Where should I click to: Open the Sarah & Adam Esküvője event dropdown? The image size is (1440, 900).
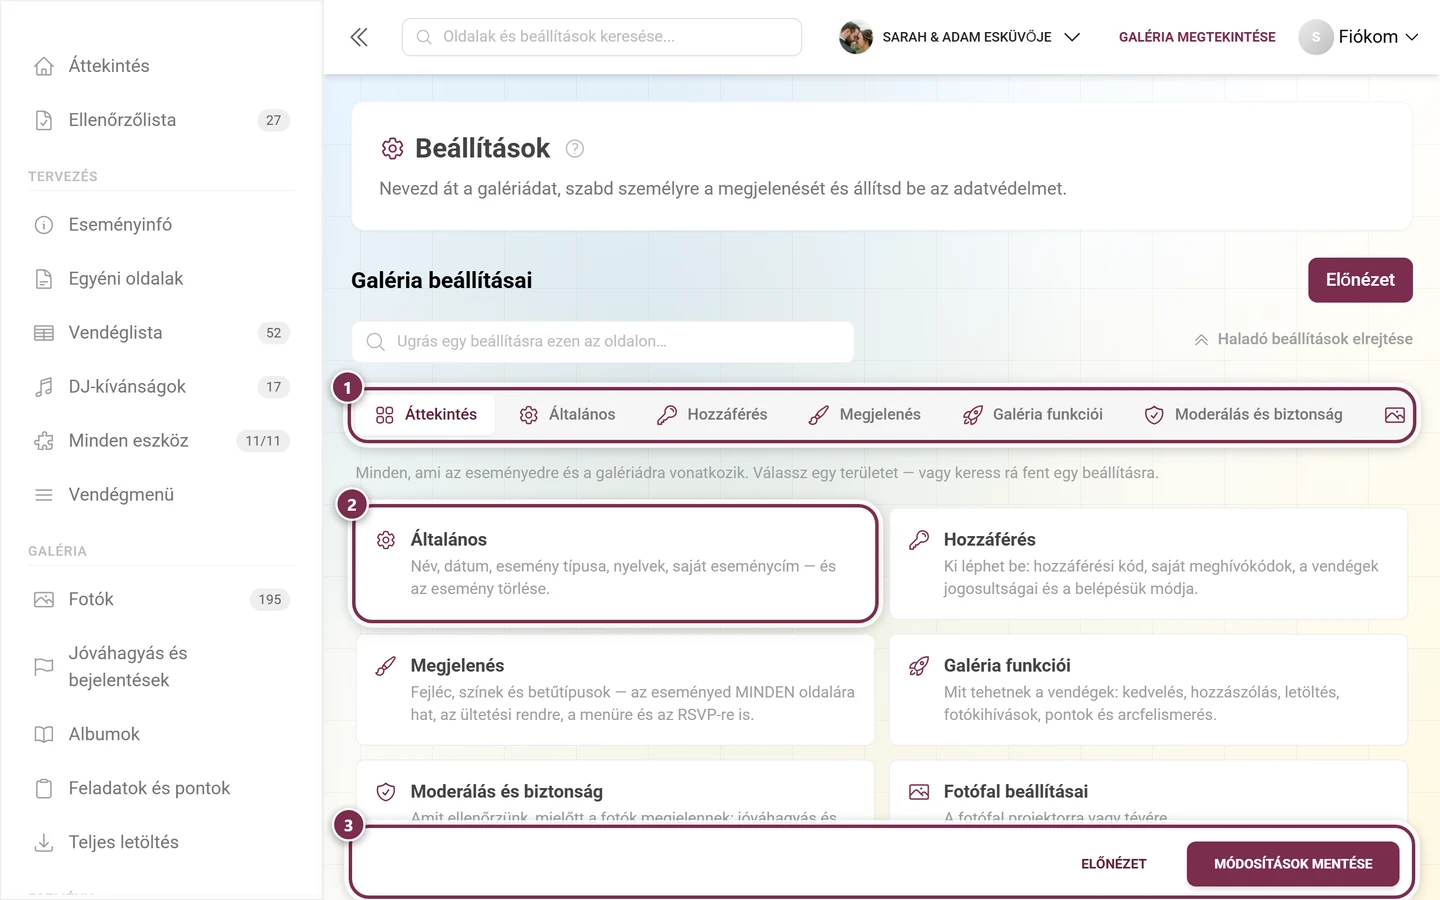pos(961,37)
